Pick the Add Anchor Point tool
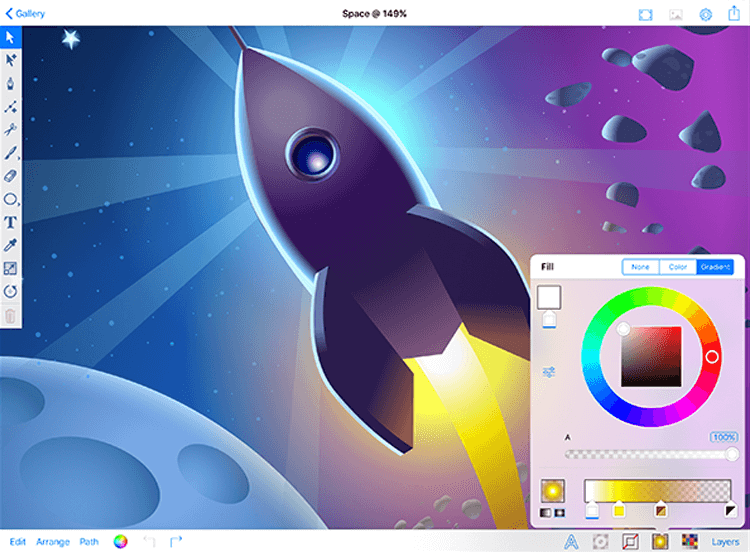 point(11,107)
